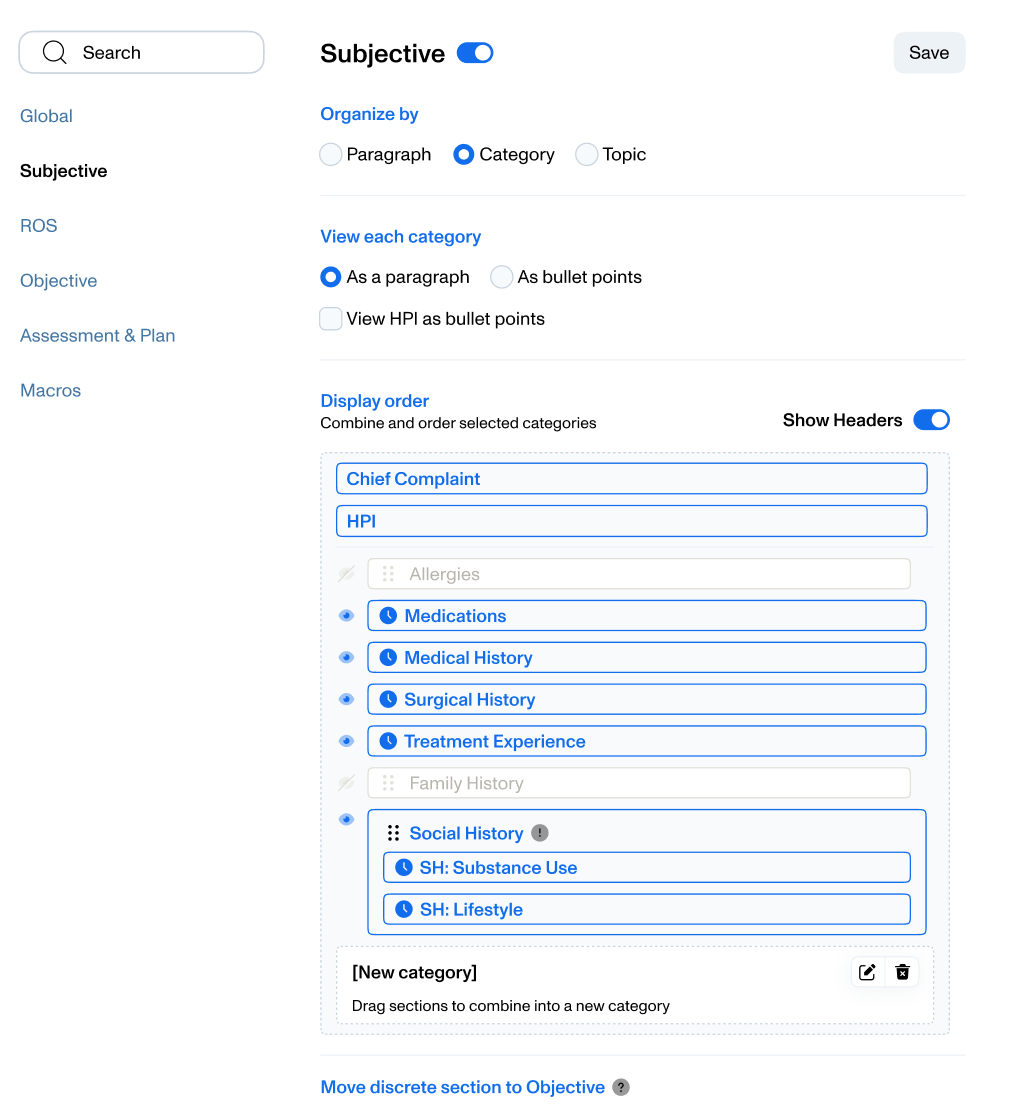Click the drag handle beside Social History
This screenshot has height=1109, width=1028.
click(393, 832)
